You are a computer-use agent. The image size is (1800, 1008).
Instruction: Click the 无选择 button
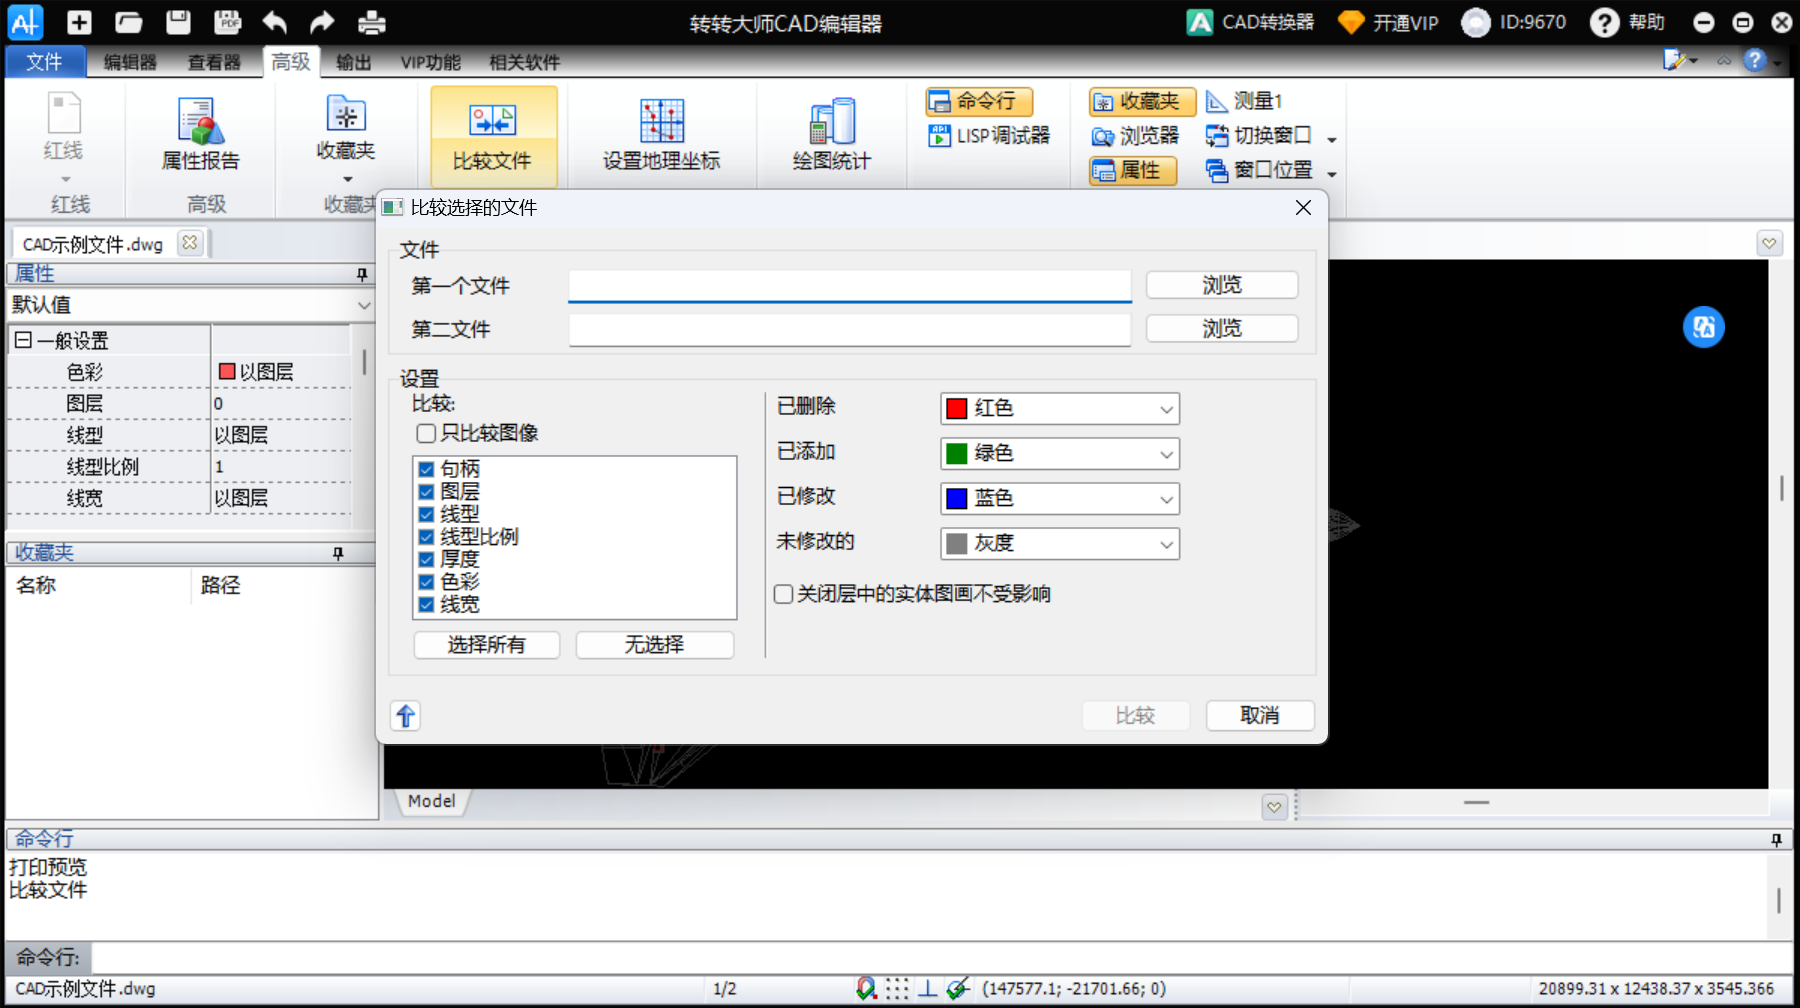click(655, 645)
